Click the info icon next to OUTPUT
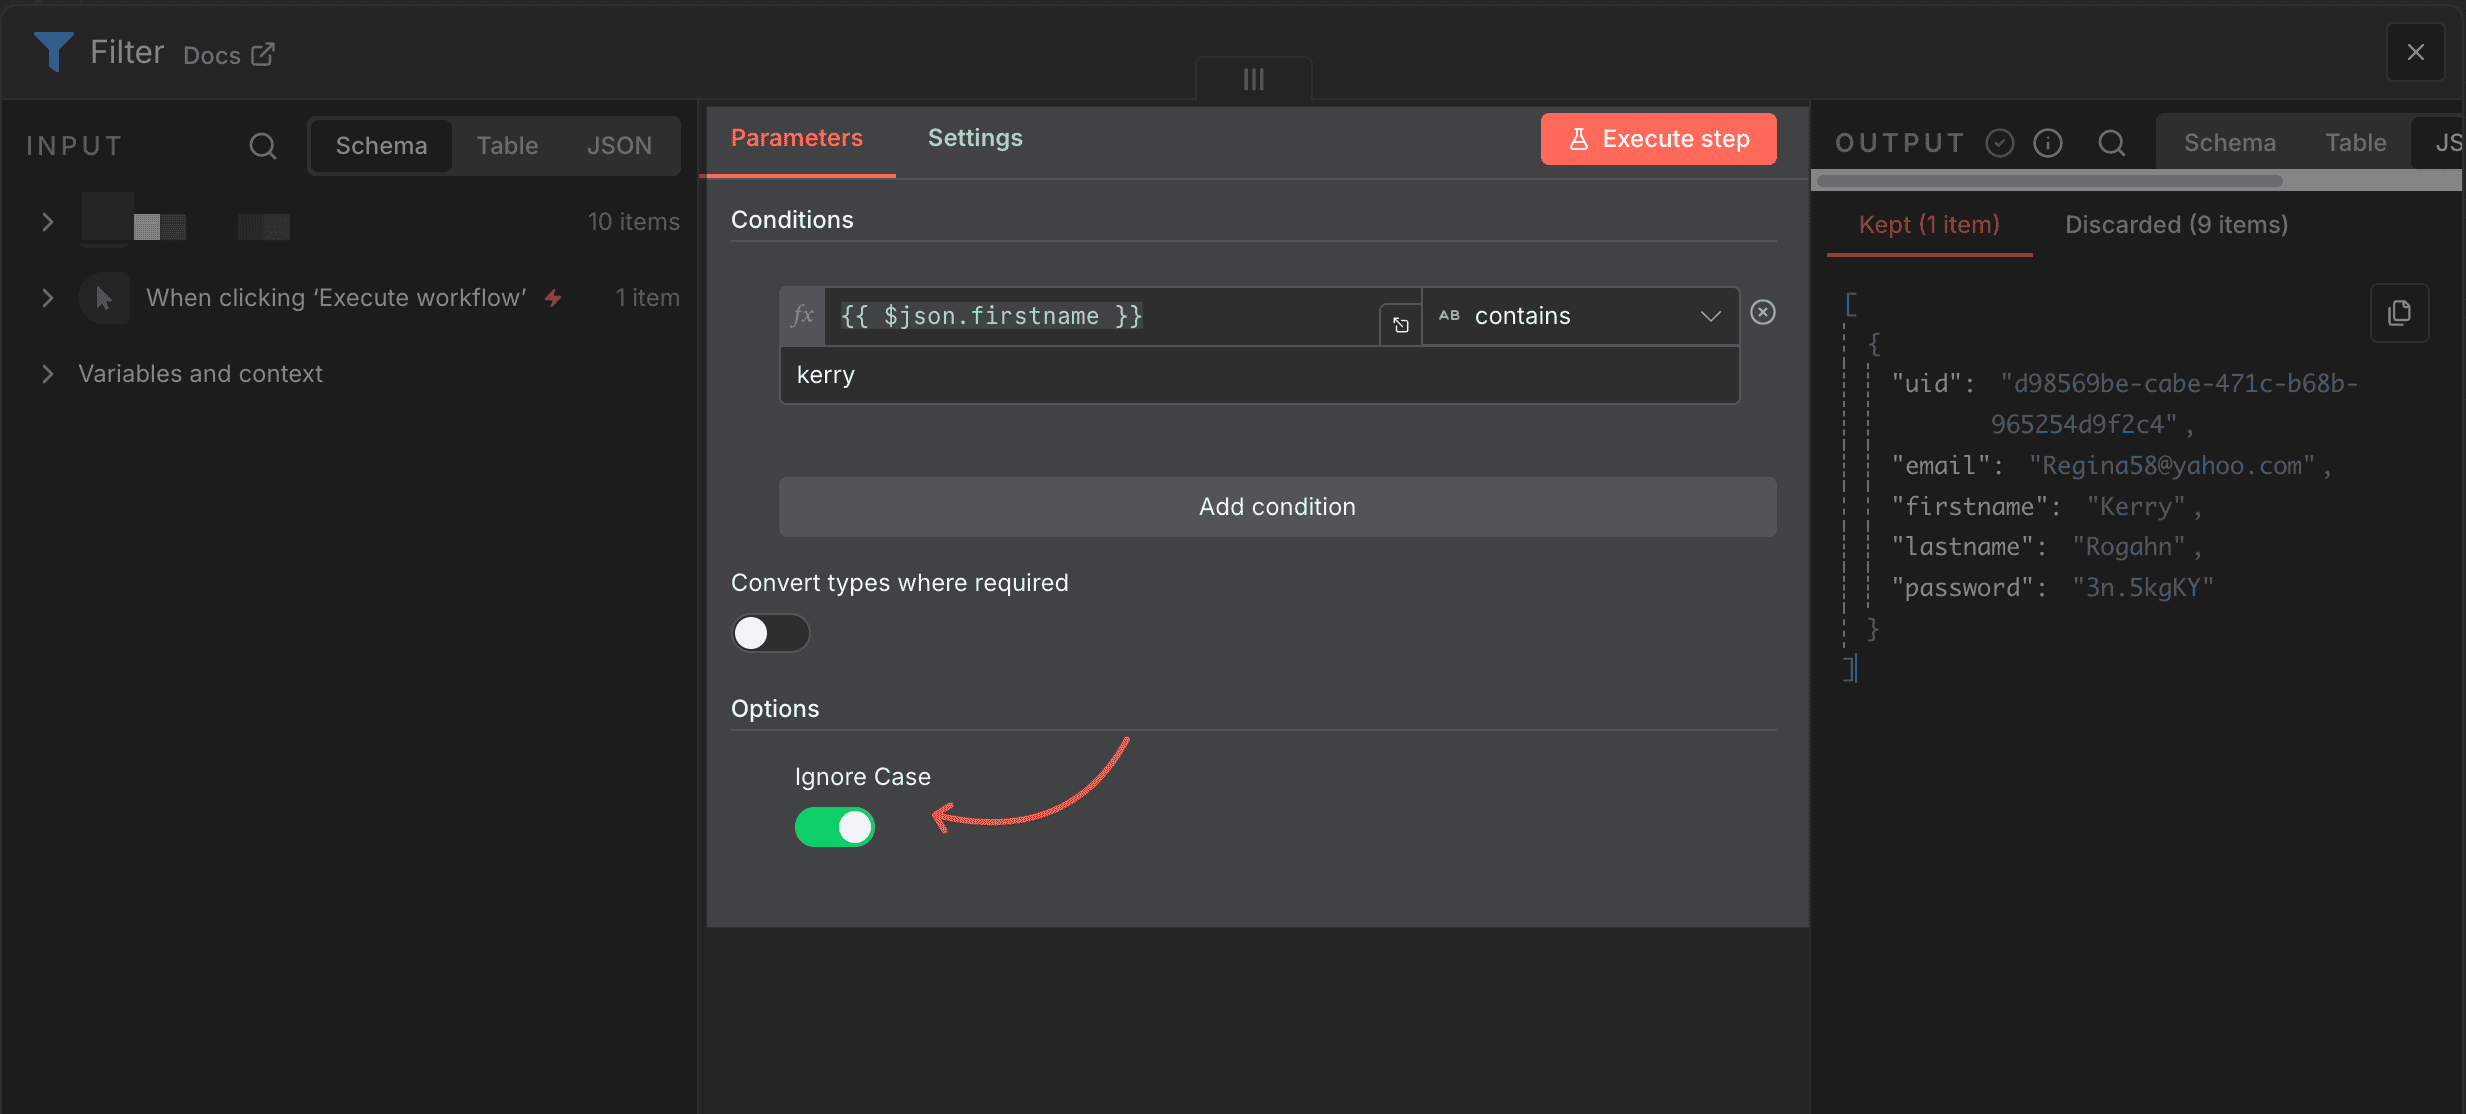Image resolution: width=2466 pixels, height=1114 pixels. point(2048,143)
